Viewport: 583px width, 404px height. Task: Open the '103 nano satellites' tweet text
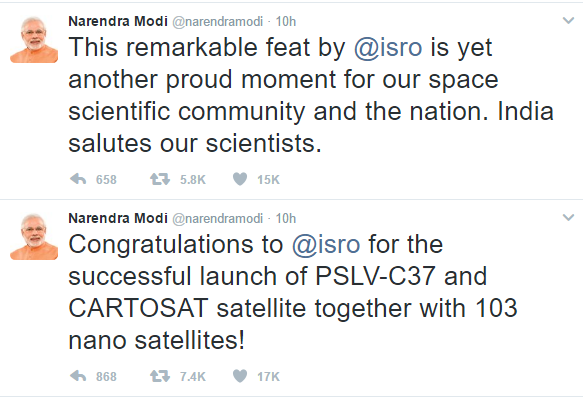(x=293, y=292)
